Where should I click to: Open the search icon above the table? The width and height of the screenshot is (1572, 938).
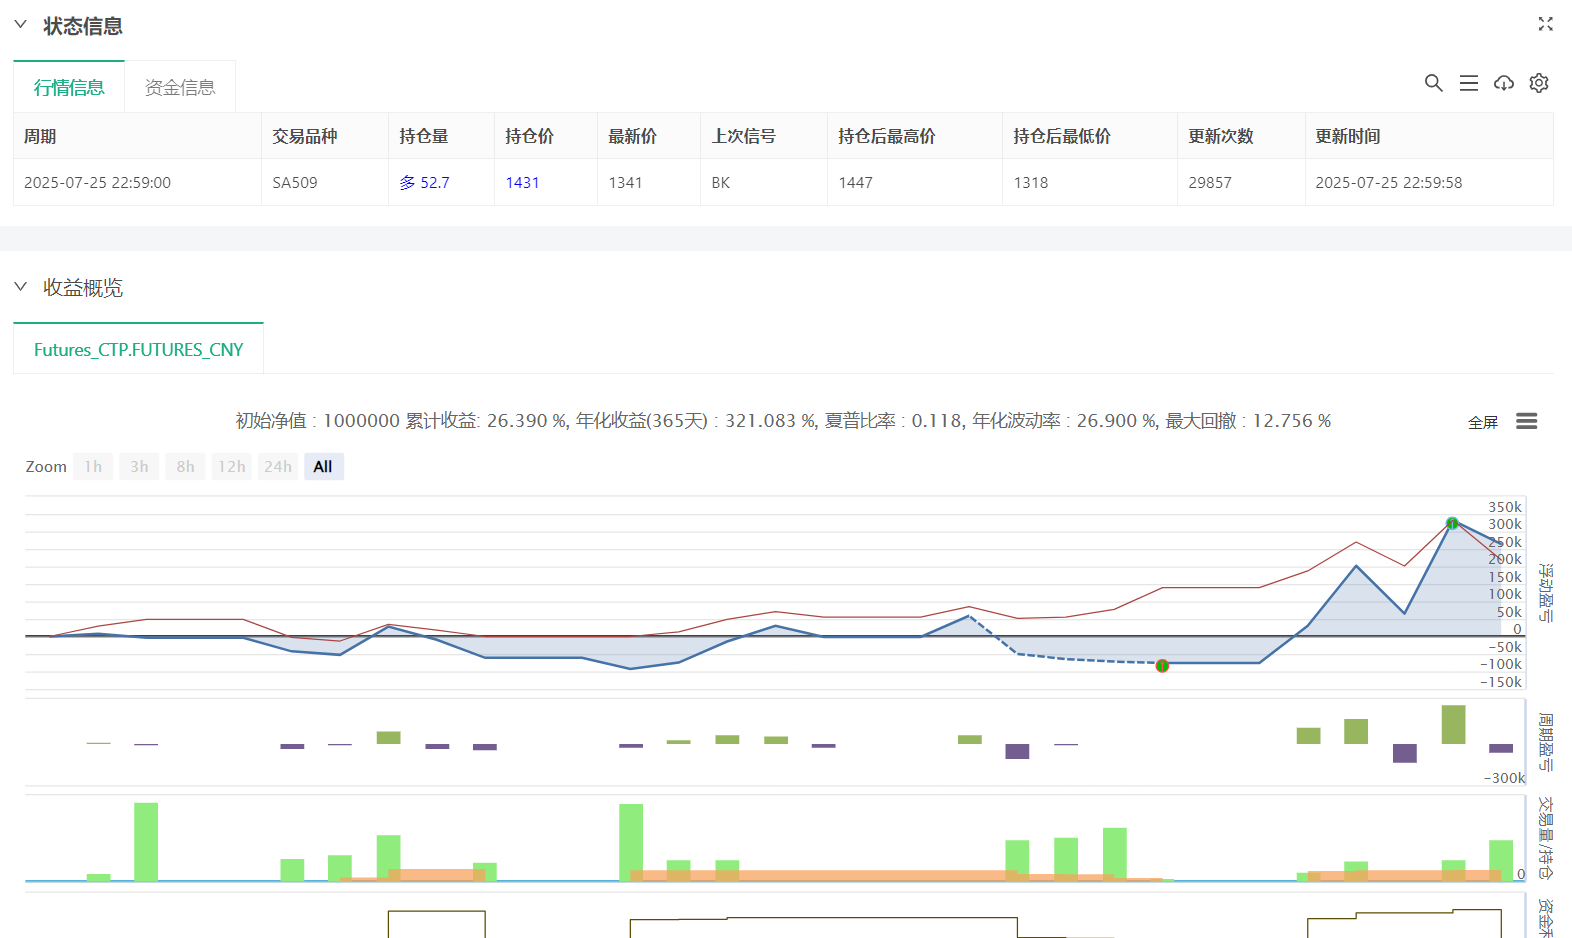click(1433, 83)
